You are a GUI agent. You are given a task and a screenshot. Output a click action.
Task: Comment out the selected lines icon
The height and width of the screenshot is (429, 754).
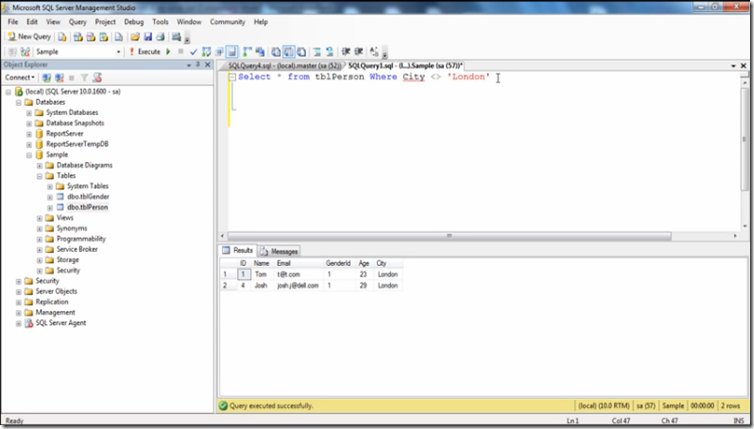[317, 51]
